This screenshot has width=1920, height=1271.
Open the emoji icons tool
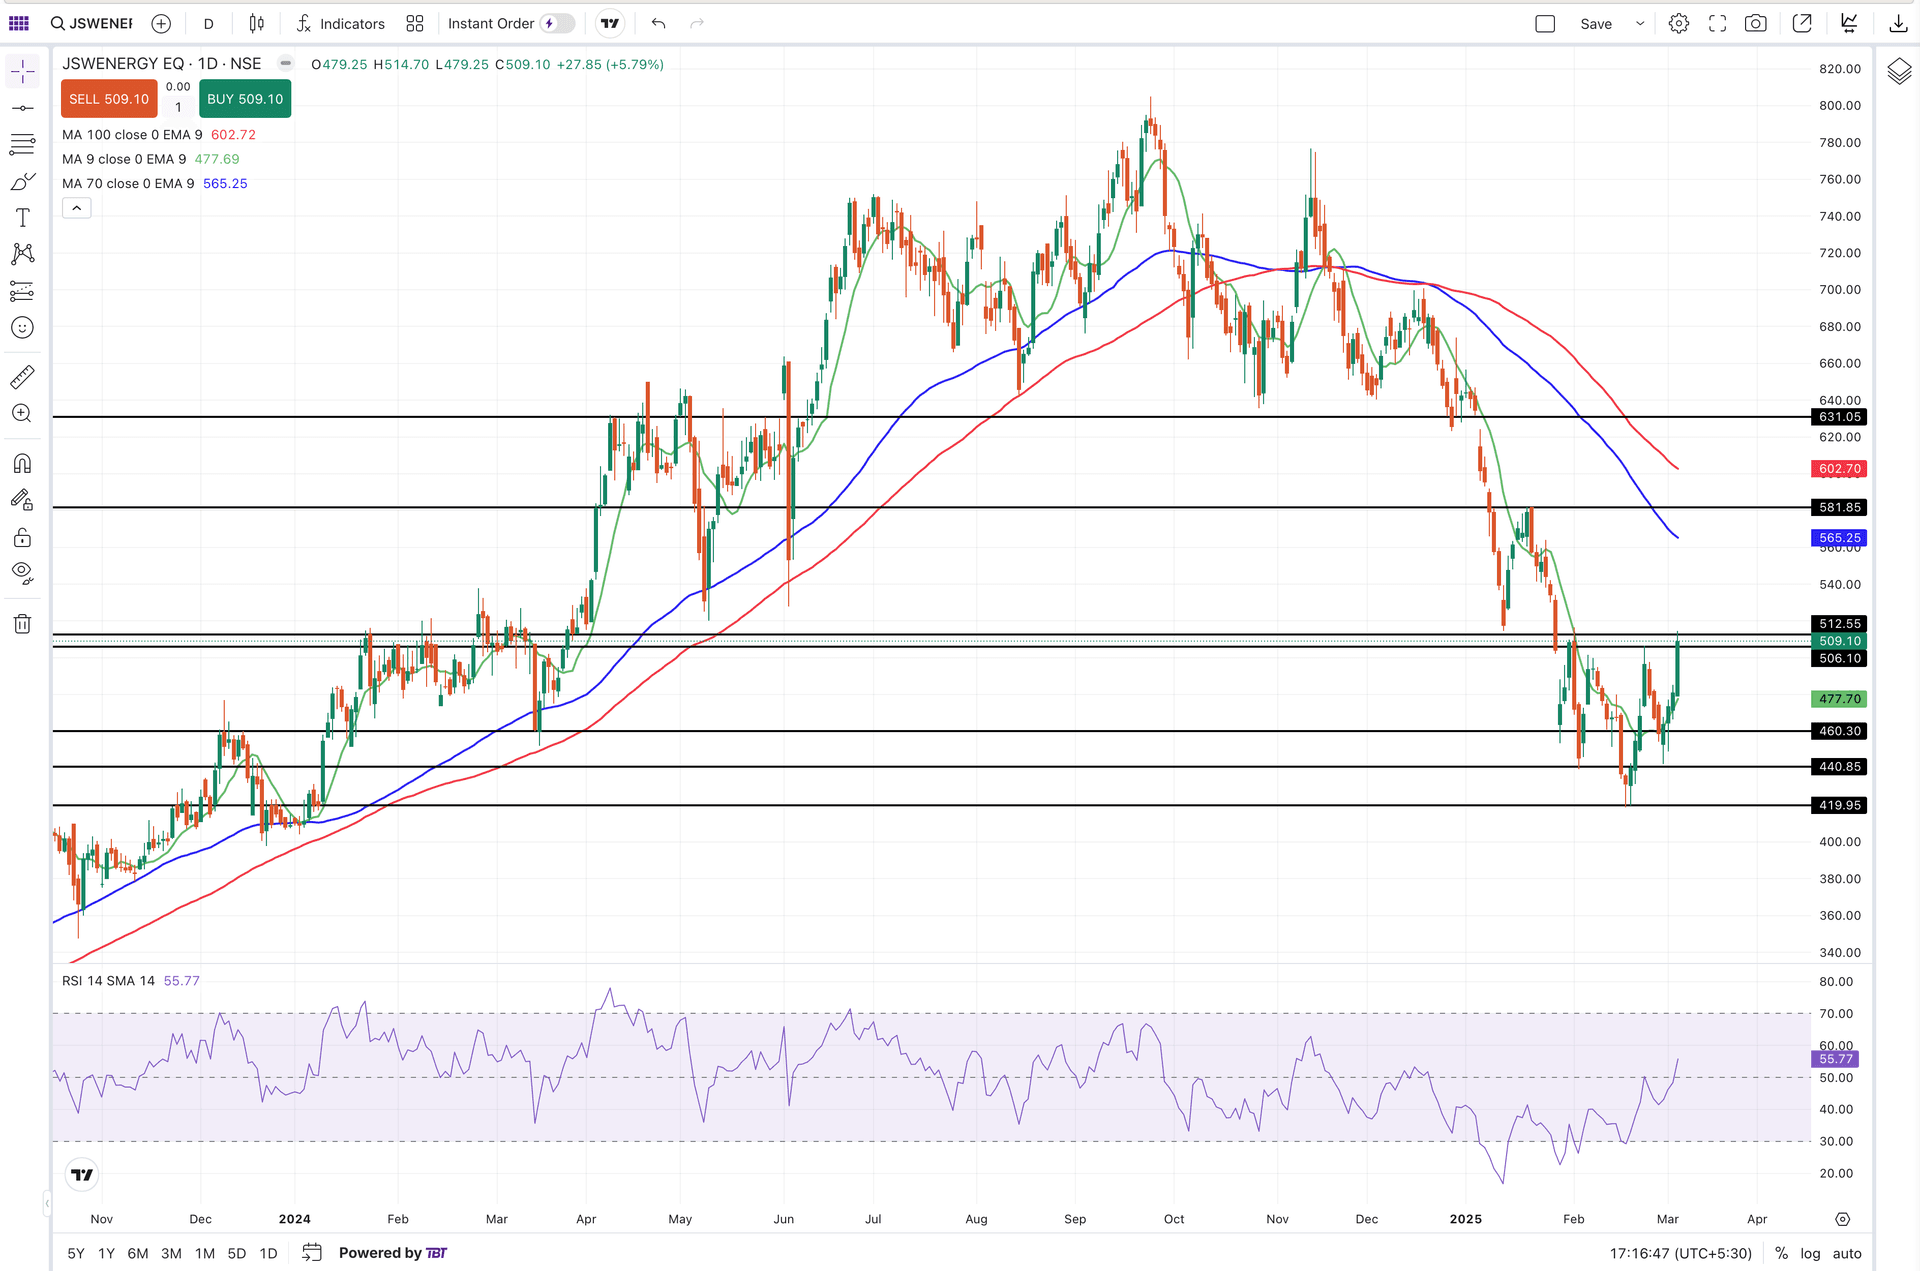[x=22, y=328]
